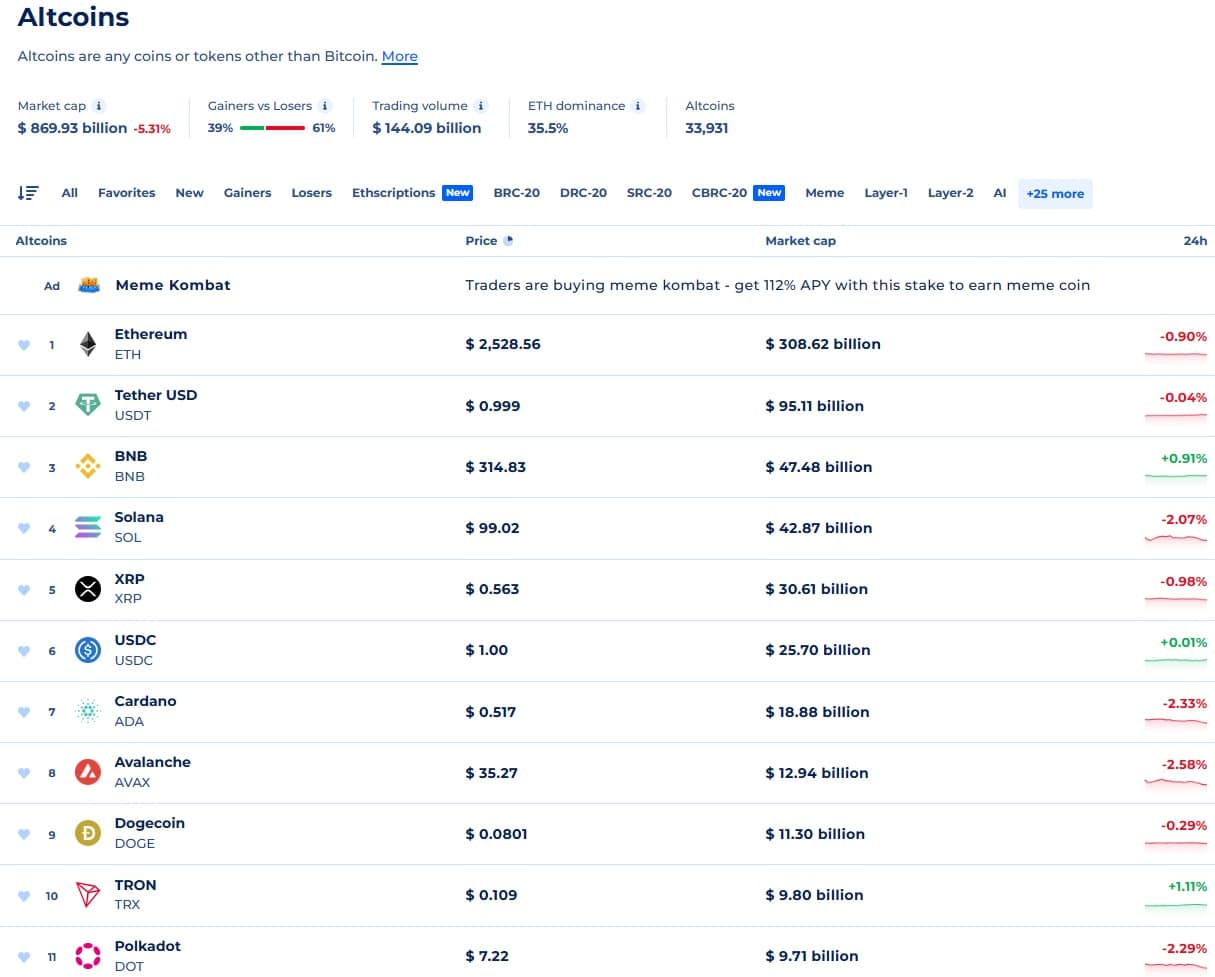
Task: Click the Gainers vs Losers bar
Action: click(272, 128)
